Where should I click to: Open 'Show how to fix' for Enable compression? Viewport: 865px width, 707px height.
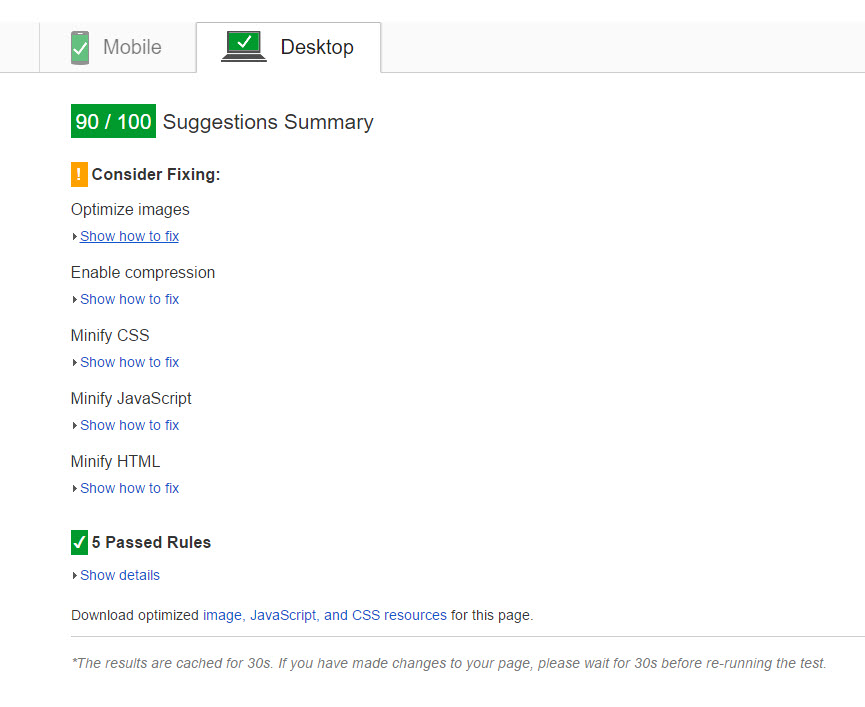(129, 299)
